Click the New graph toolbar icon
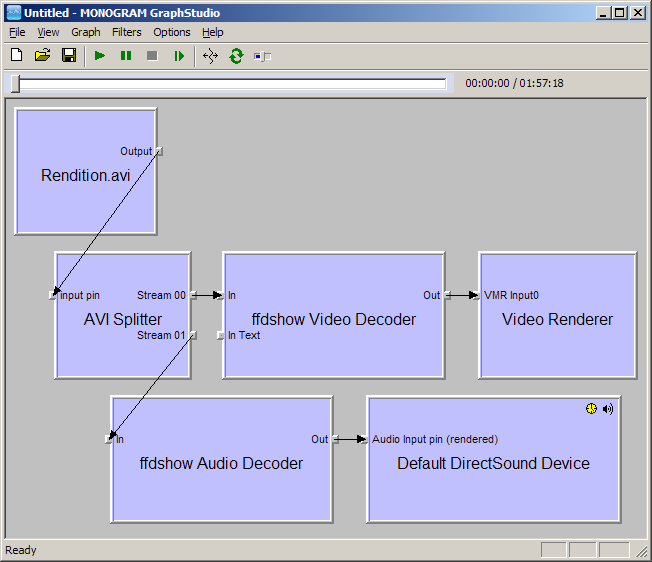 point(17,55)
